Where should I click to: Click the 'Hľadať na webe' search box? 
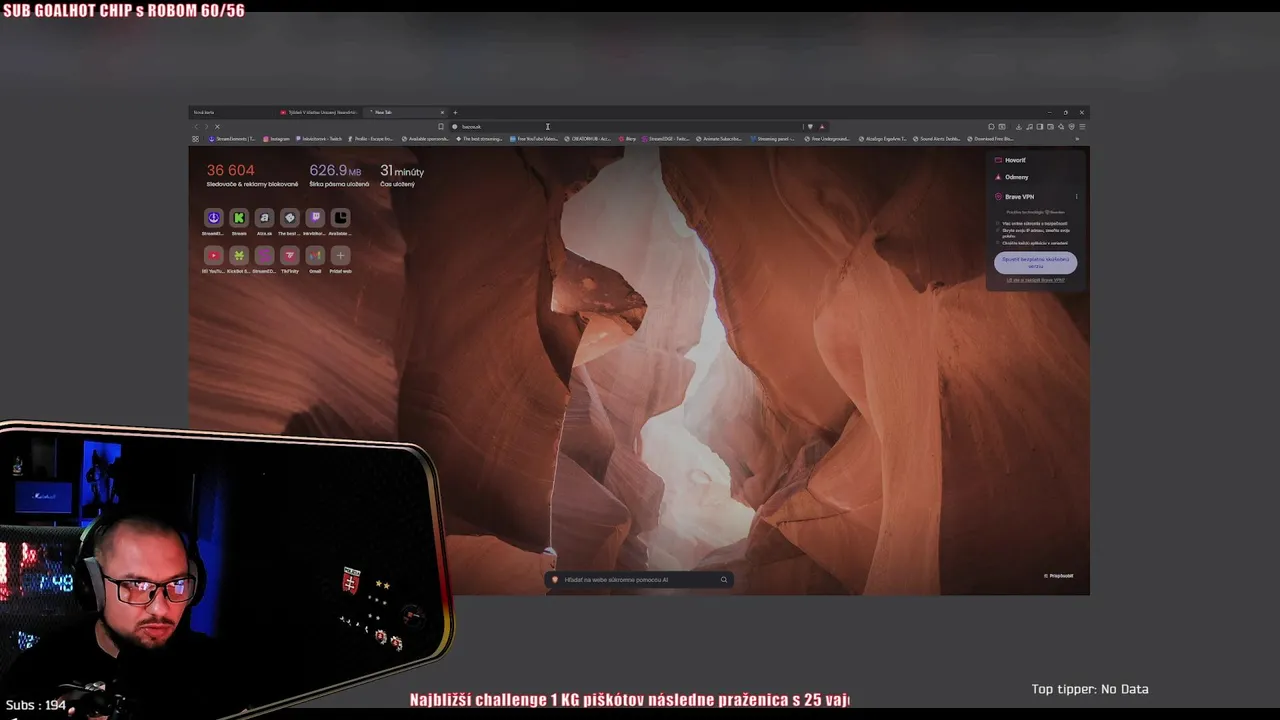(x=639, y=580)
